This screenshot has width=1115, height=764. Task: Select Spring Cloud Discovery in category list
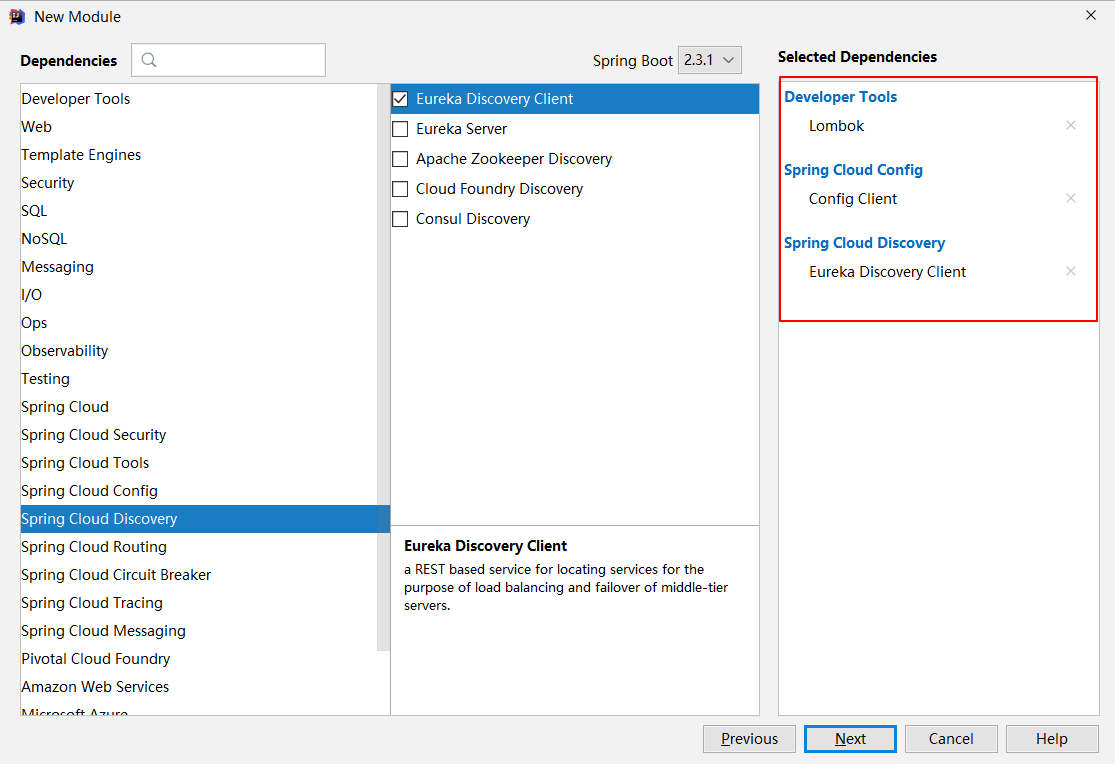coord(205,519)
